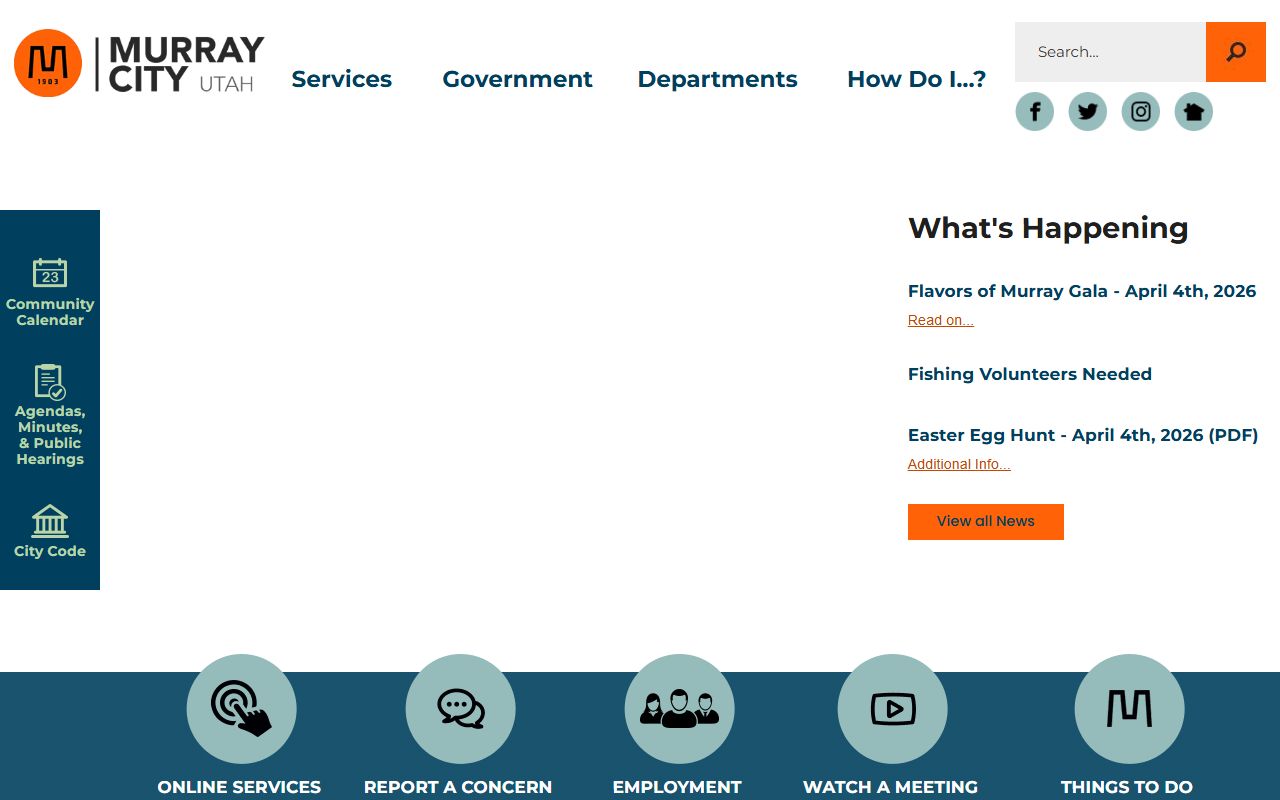Open Fishing Volunteers Needed headline
This screenshot has height=800, width=1280.
[x=1030, y=374]
